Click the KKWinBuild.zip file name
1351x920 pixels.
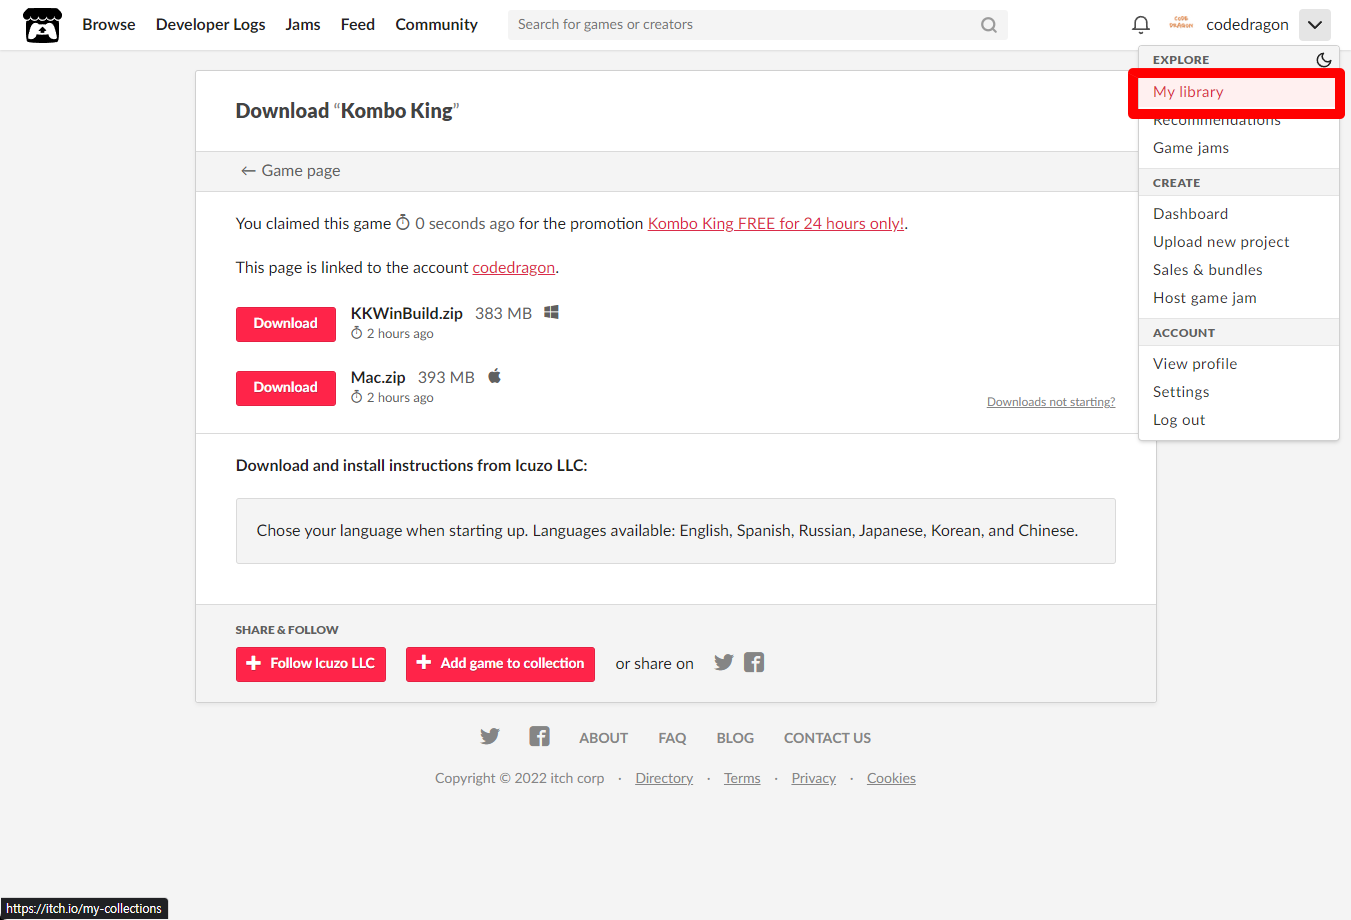tap(407, 314)
